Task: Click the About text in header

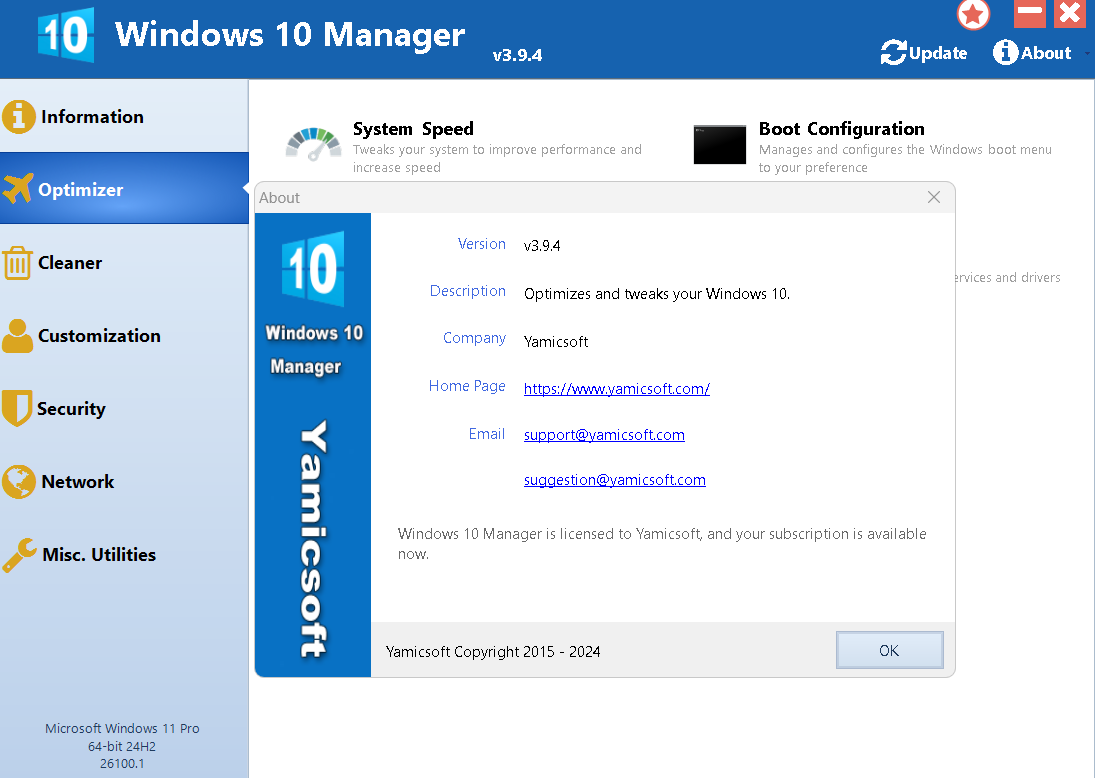Action: 1045,53
